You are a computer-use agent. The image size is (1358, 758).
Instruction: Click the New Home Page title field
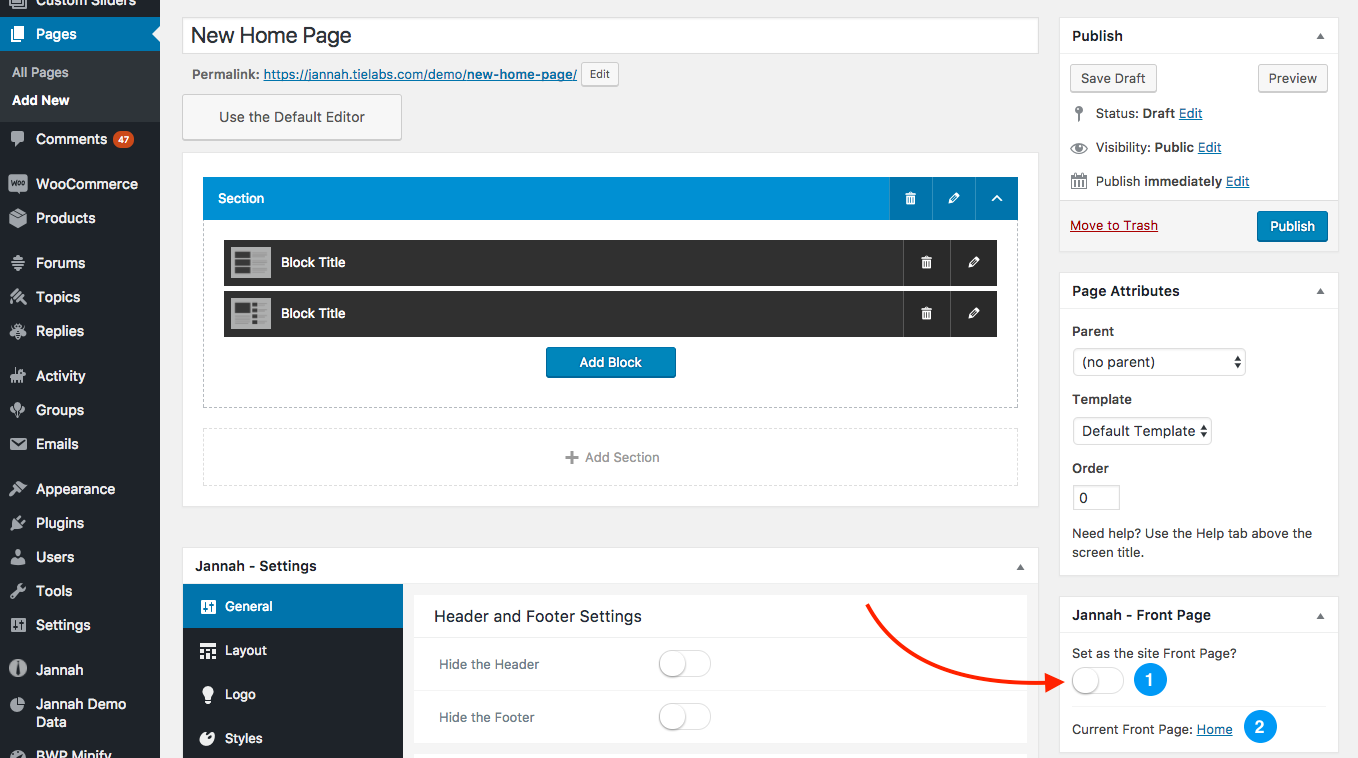pyautogui.click(x=610, y=36)
